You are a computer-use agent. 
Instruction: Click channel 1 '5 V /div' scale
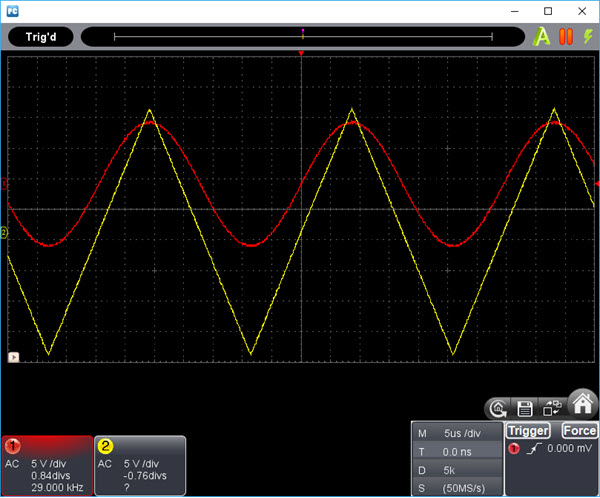[49, 464]
